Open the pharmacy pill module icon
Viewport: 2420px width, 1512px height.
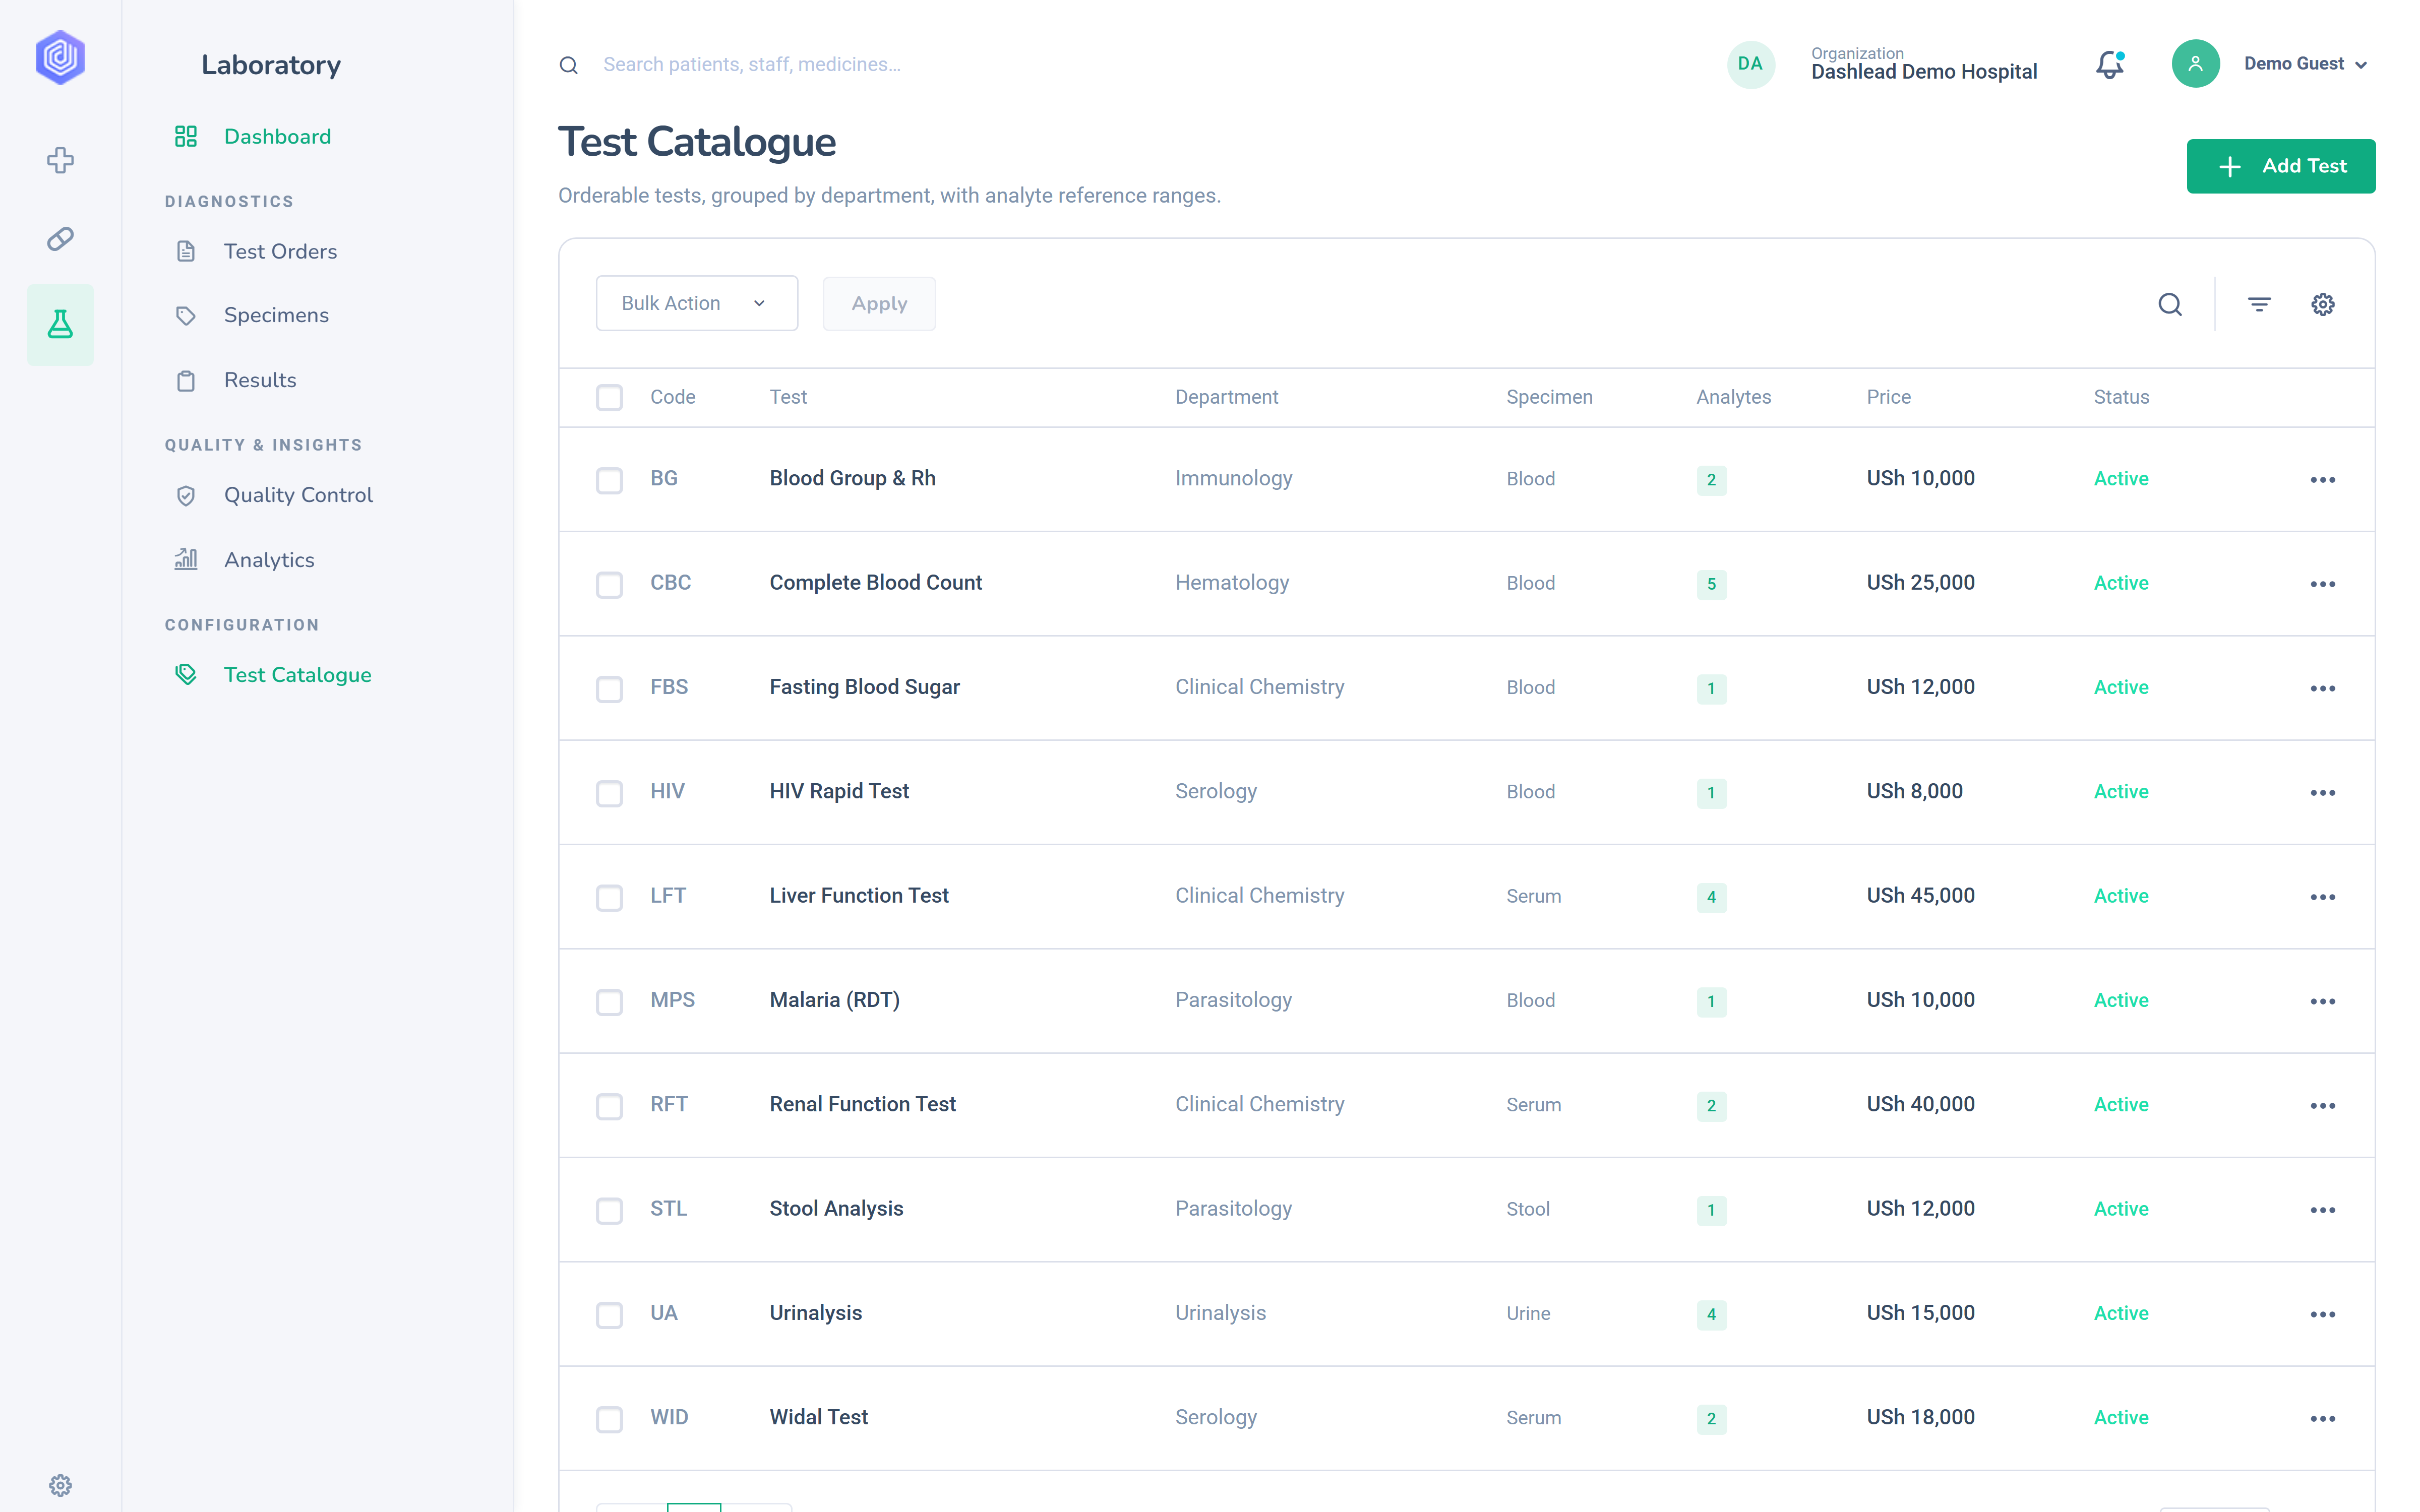coord(60,239)
